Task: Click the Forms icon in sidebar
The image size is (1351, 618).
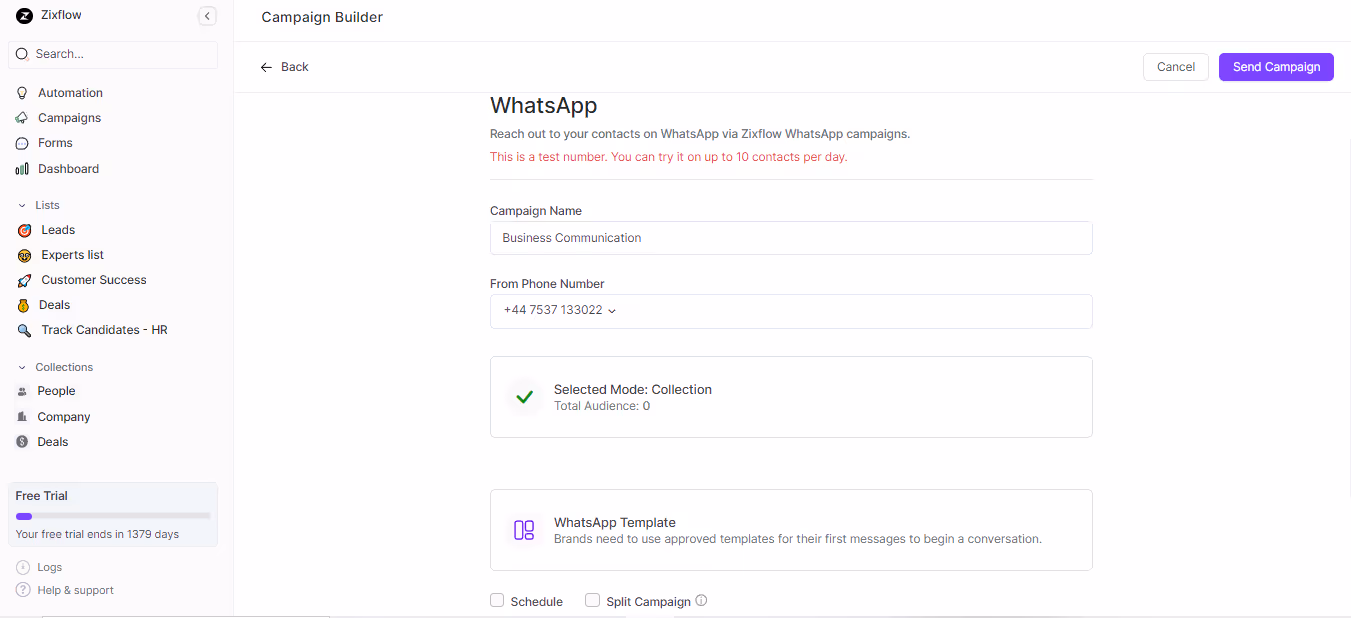Action: click(22, 143)
